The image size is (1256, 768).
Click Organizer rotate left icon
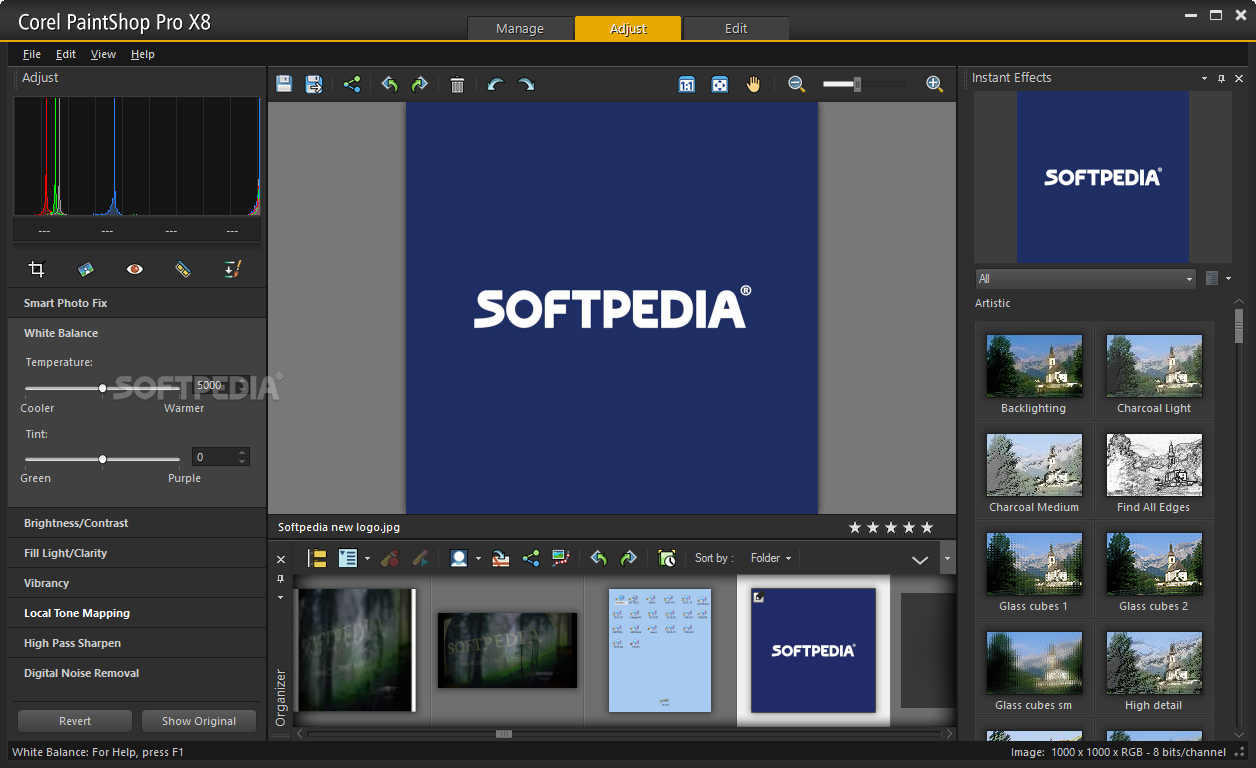point(598,558)
